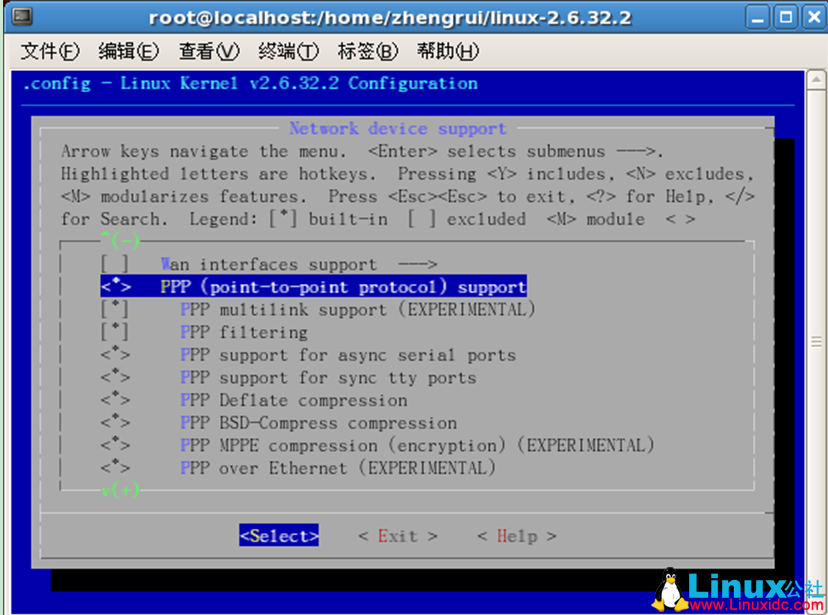
Task: Select 'PPP support for sync tty ports' text
Action: (x=328, y=377)
